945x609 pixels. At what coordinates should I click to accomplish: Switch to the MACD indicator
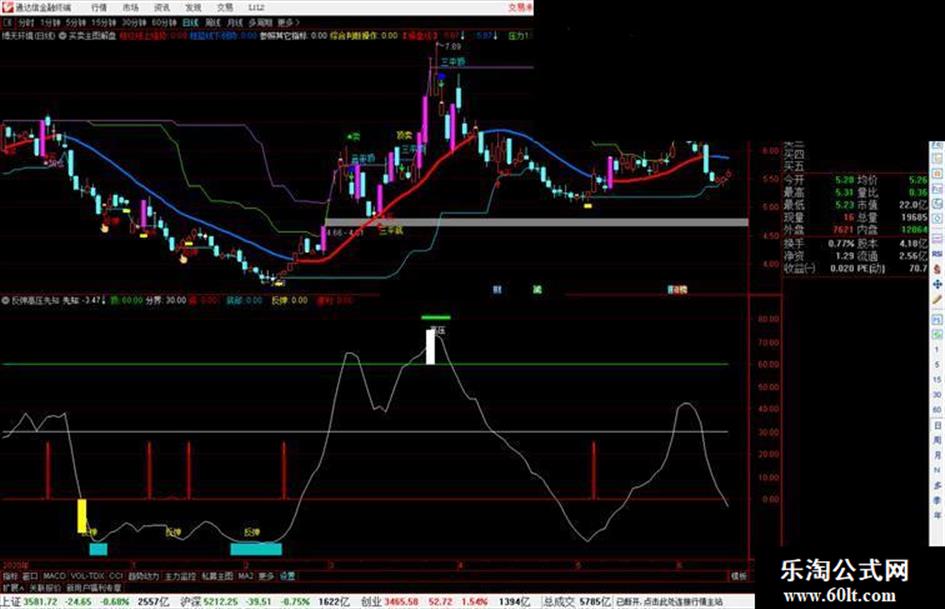(x=54, y=576)
